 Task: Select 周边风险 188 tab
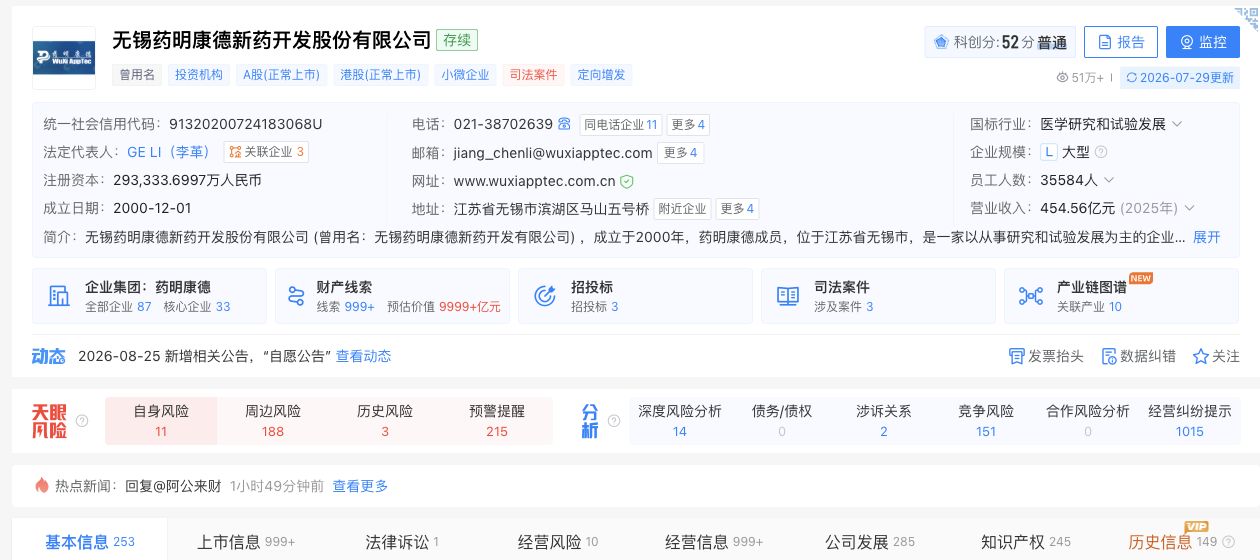[x=273, y=421]
